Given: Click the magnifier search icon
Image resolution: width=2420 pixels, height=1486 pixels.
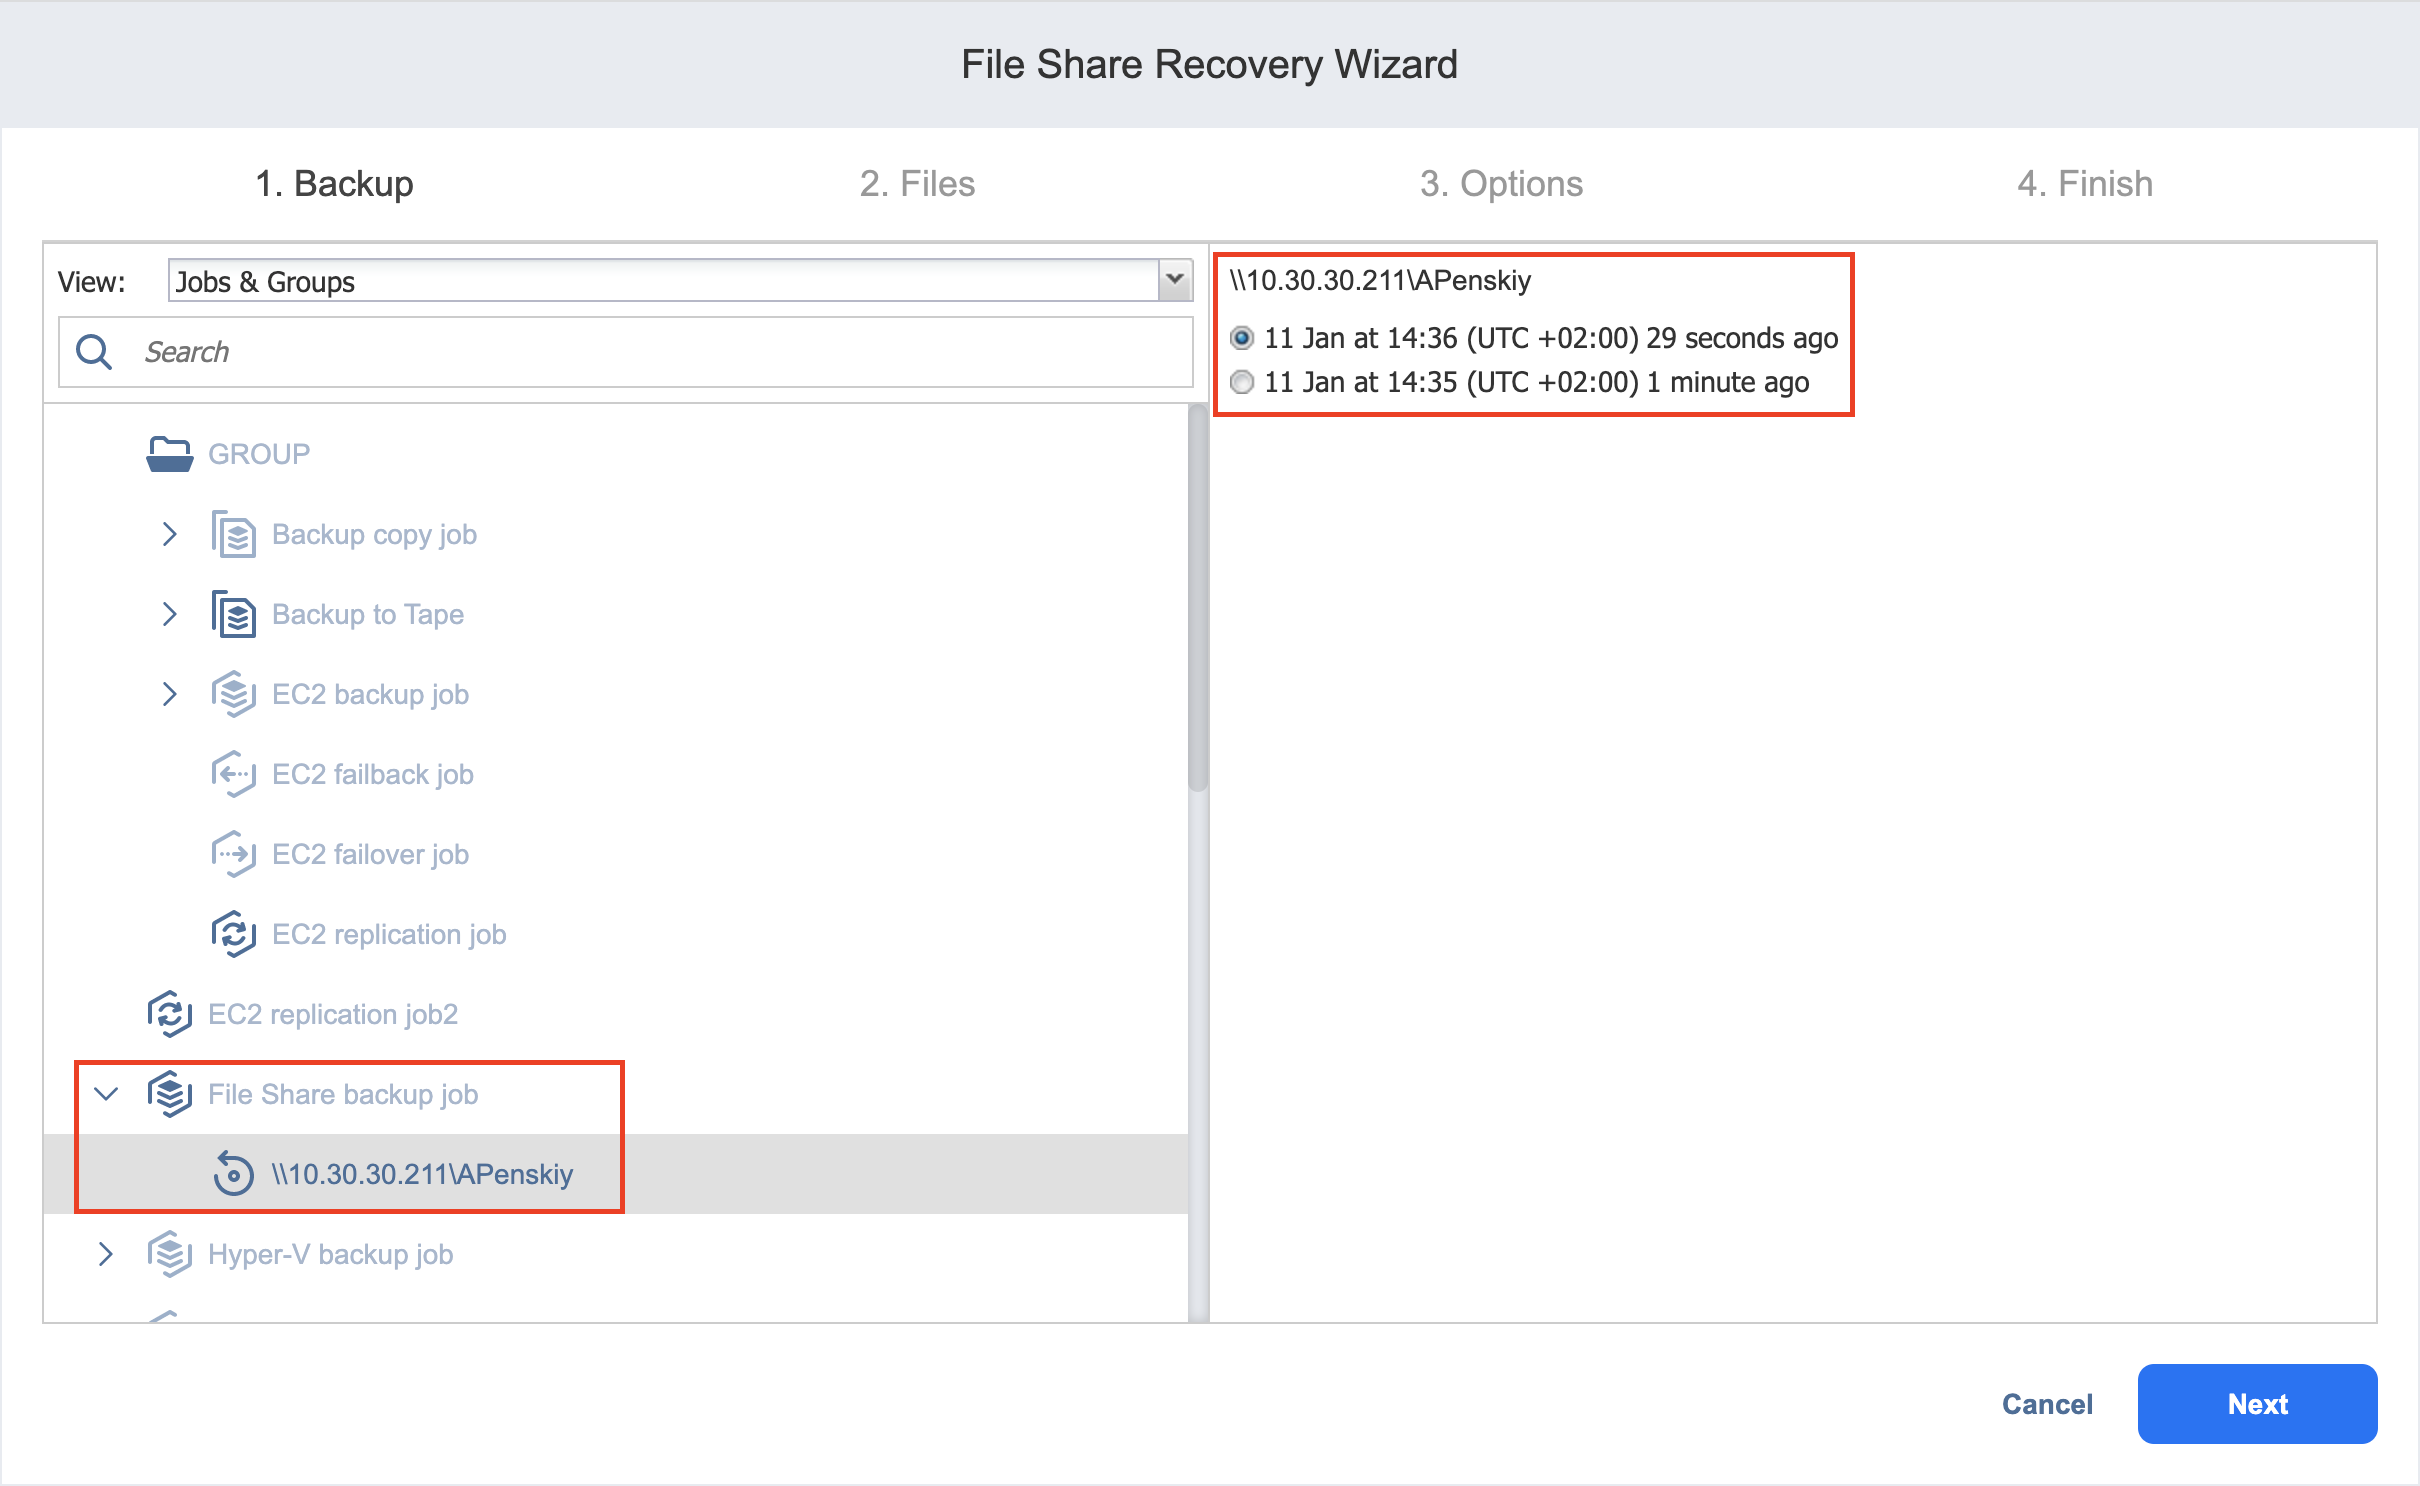Looking at the screenshot, I should pos(94,352).
